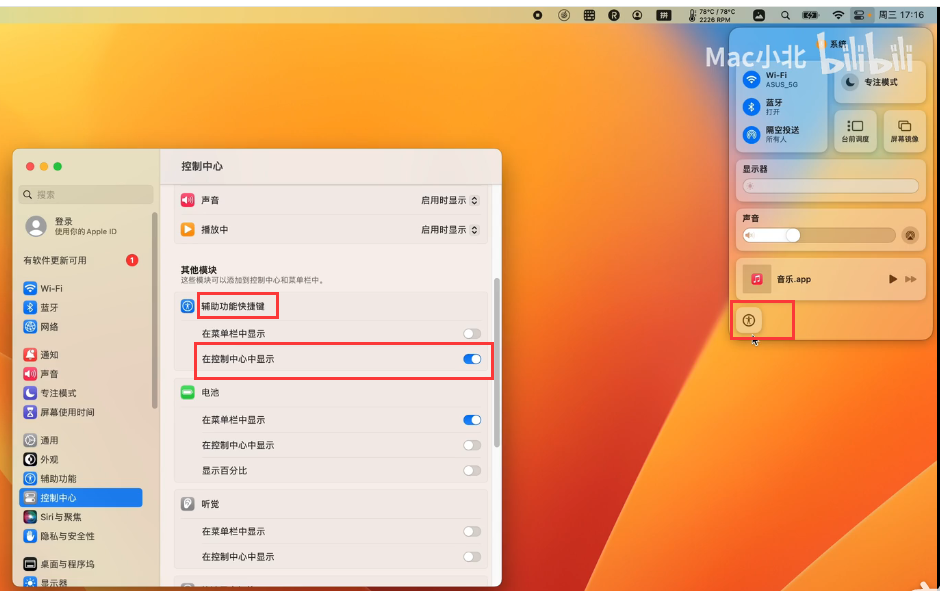Click the 周三 17:16 clock in the menu bar
The image size is (940, 591).
(x=901, y=15)
